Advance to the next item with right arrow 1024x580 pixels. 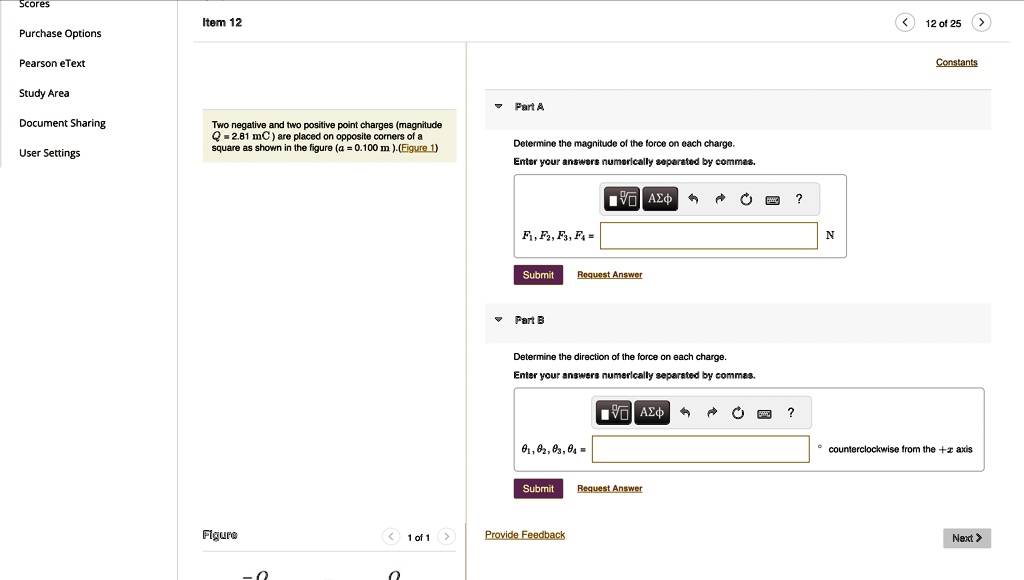click(981, 21)
